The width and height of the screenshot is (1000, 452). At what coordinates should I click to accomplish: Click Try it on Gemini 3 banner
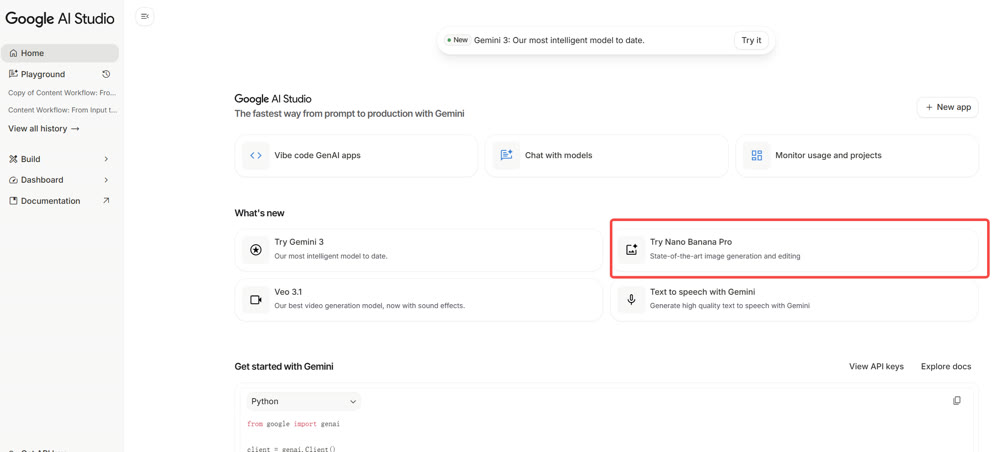tap(751, 40)
